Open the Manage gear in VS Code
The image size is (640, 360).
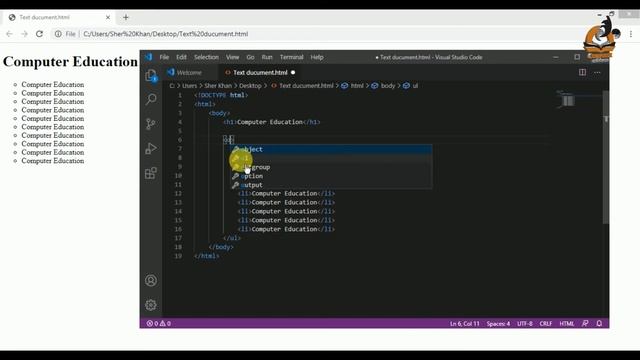pyautogui.click(x=151, y=305)
